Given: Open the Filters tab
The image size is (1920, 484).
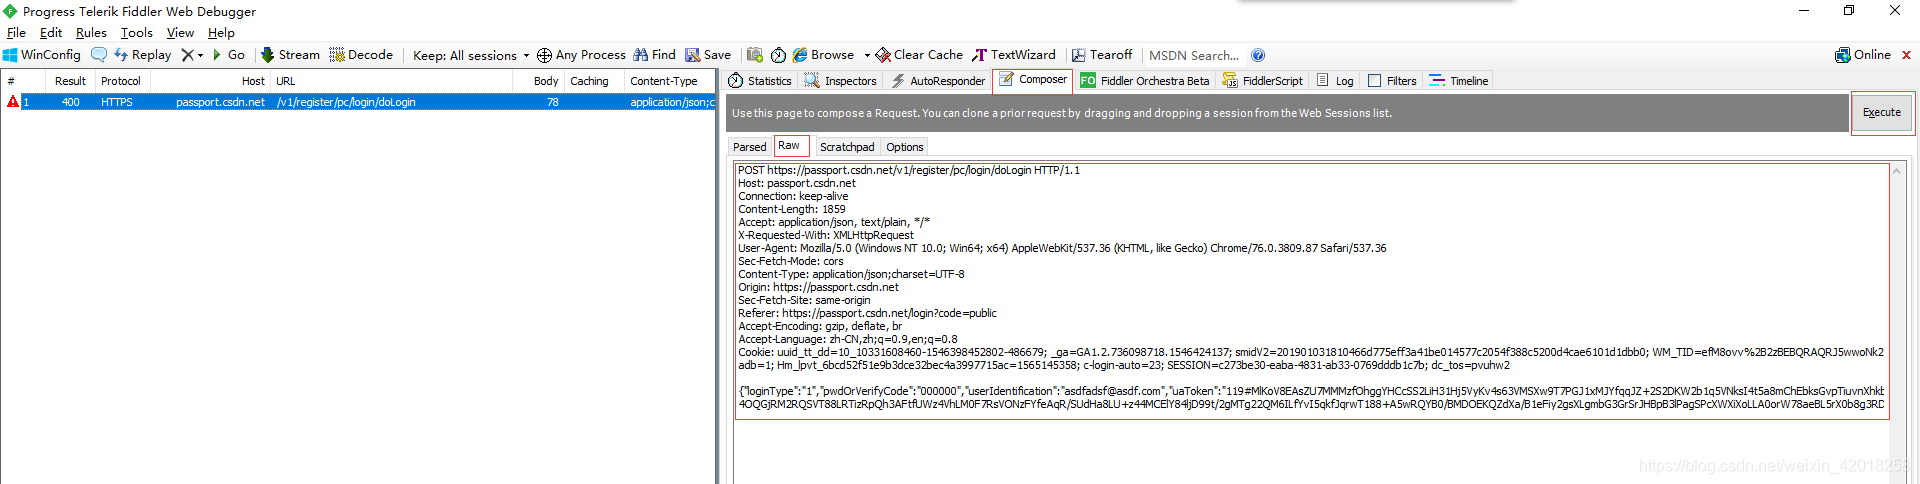Looking at the screenshot, I should 1392,81.
